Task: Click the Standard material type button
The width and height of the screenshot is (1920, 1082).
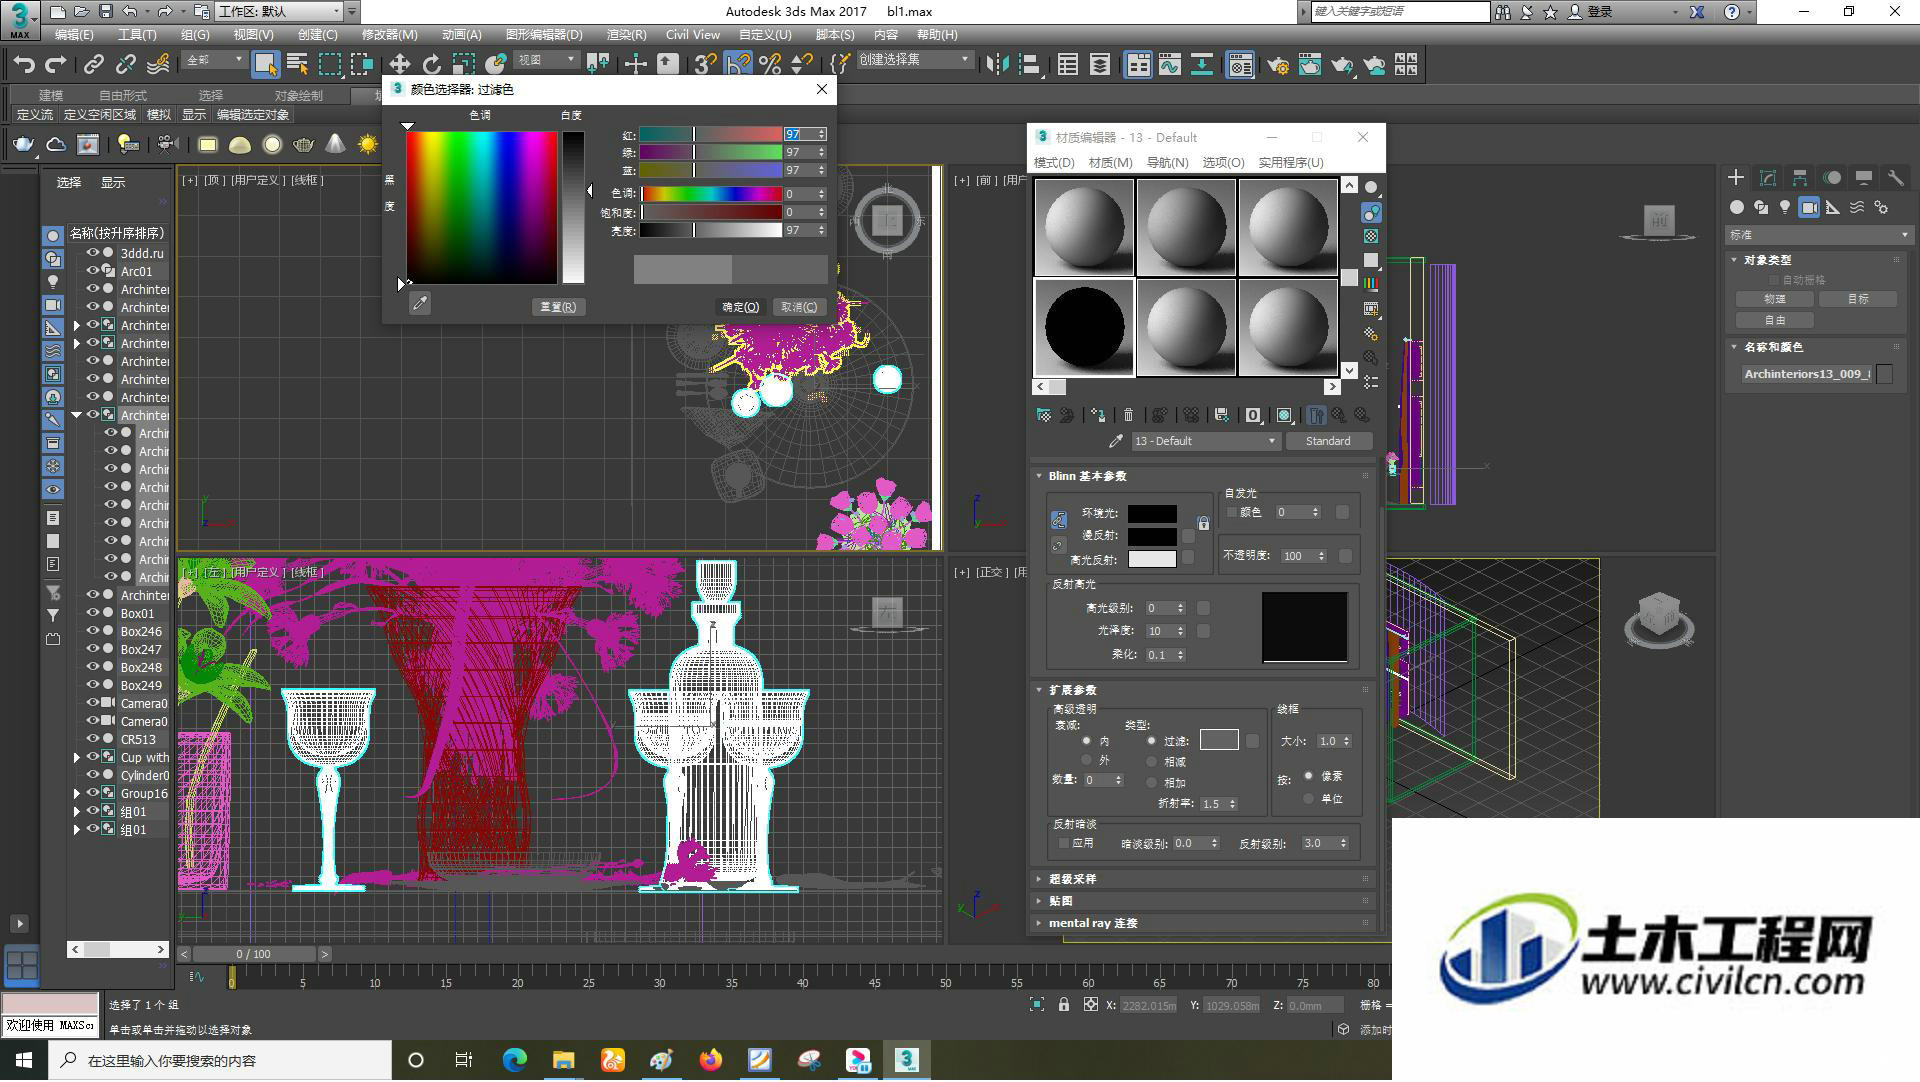Action: click(1328, 441)
